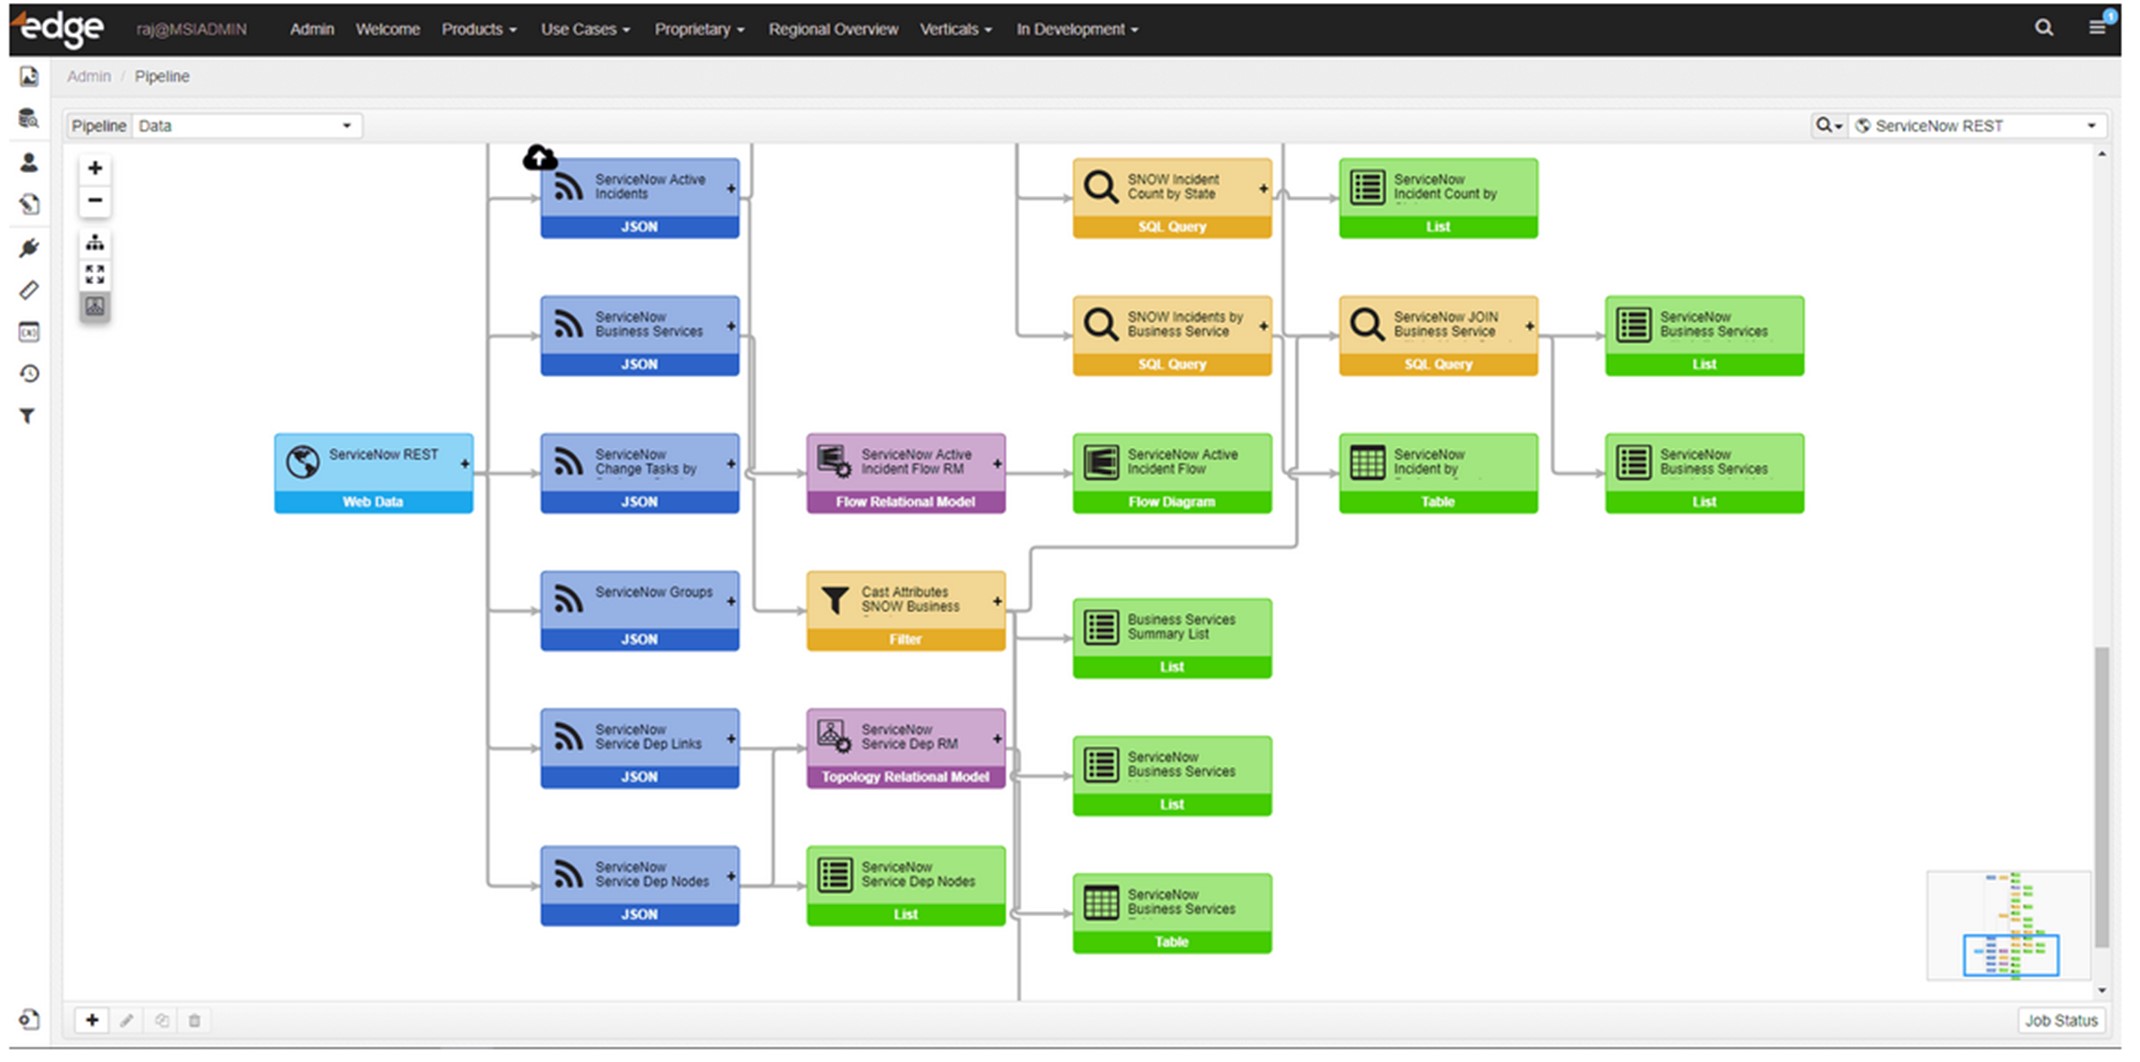Viewport: 2140px width, 1062px height.
Task: Expand plus on Cast Attributes filter node
Action: (997, 601)
